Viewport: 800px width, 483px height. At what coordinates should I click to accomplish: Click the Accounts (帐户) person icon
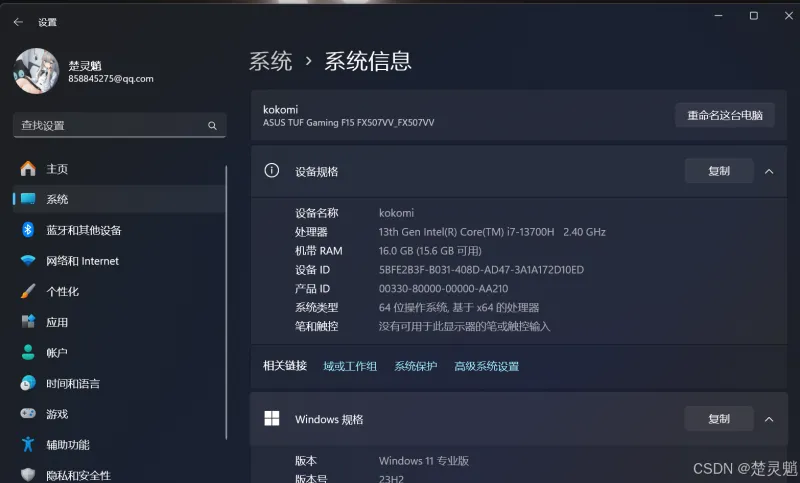click(28, 353)
